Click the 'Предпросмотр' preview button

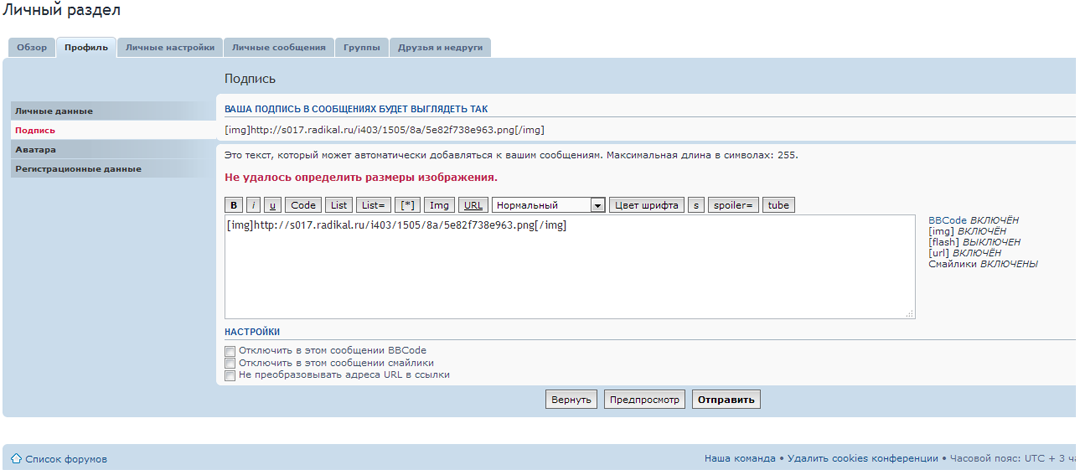pyautogui.click(x=644, y=400)
